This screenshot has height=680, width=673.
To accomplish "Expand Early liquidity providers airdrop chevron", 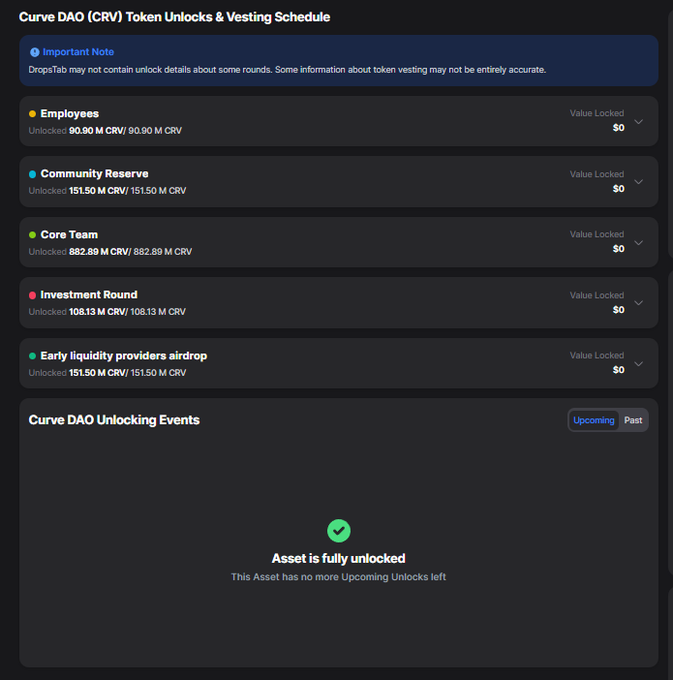I will click(638, 363).
